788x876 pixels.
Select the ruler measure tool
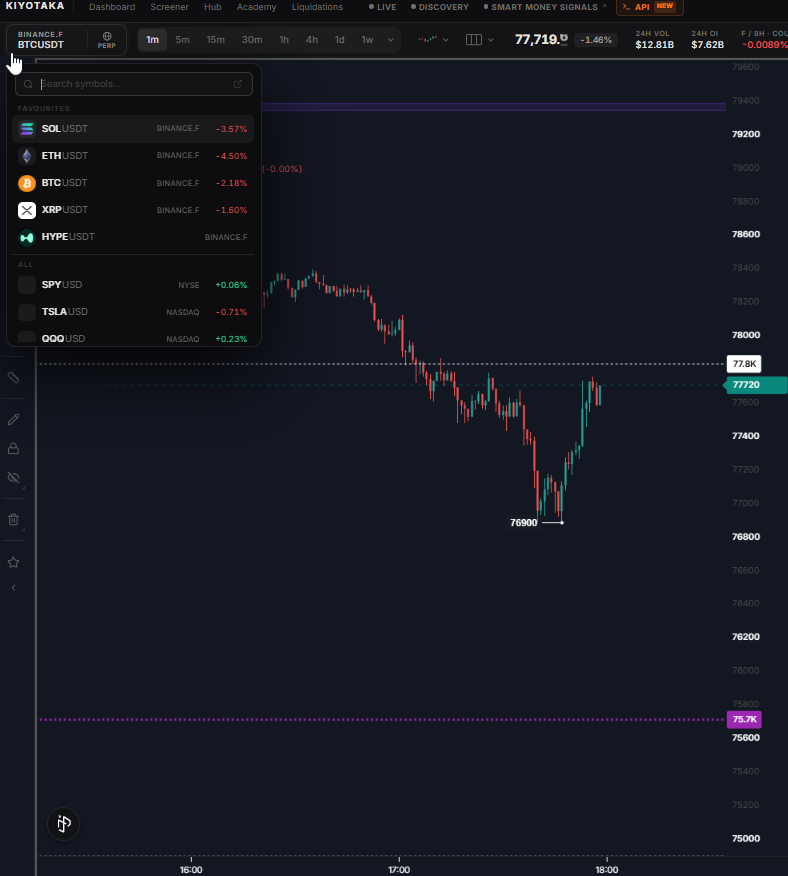[x=13, y=378]
